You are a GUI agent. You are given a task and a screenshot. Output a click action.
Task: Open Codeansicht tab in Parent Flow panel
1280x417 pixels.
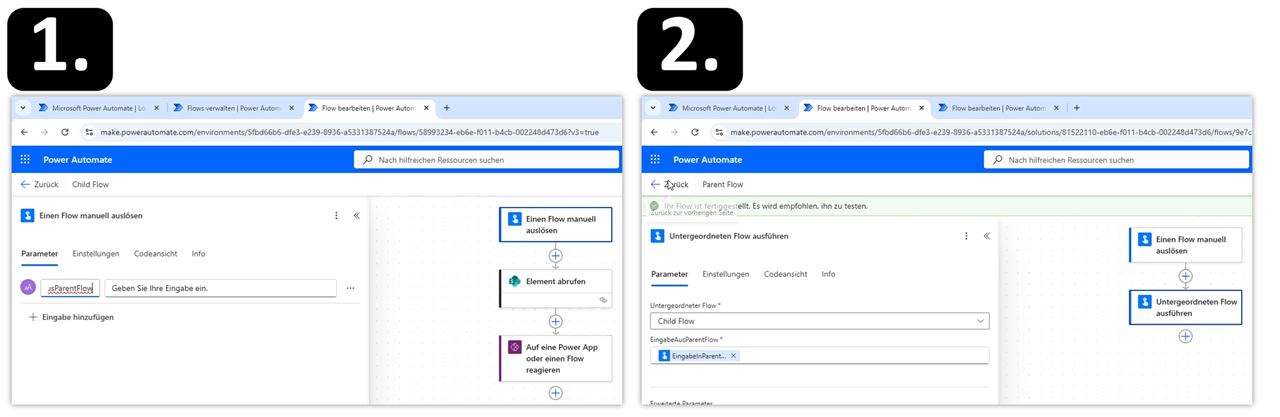786,274
